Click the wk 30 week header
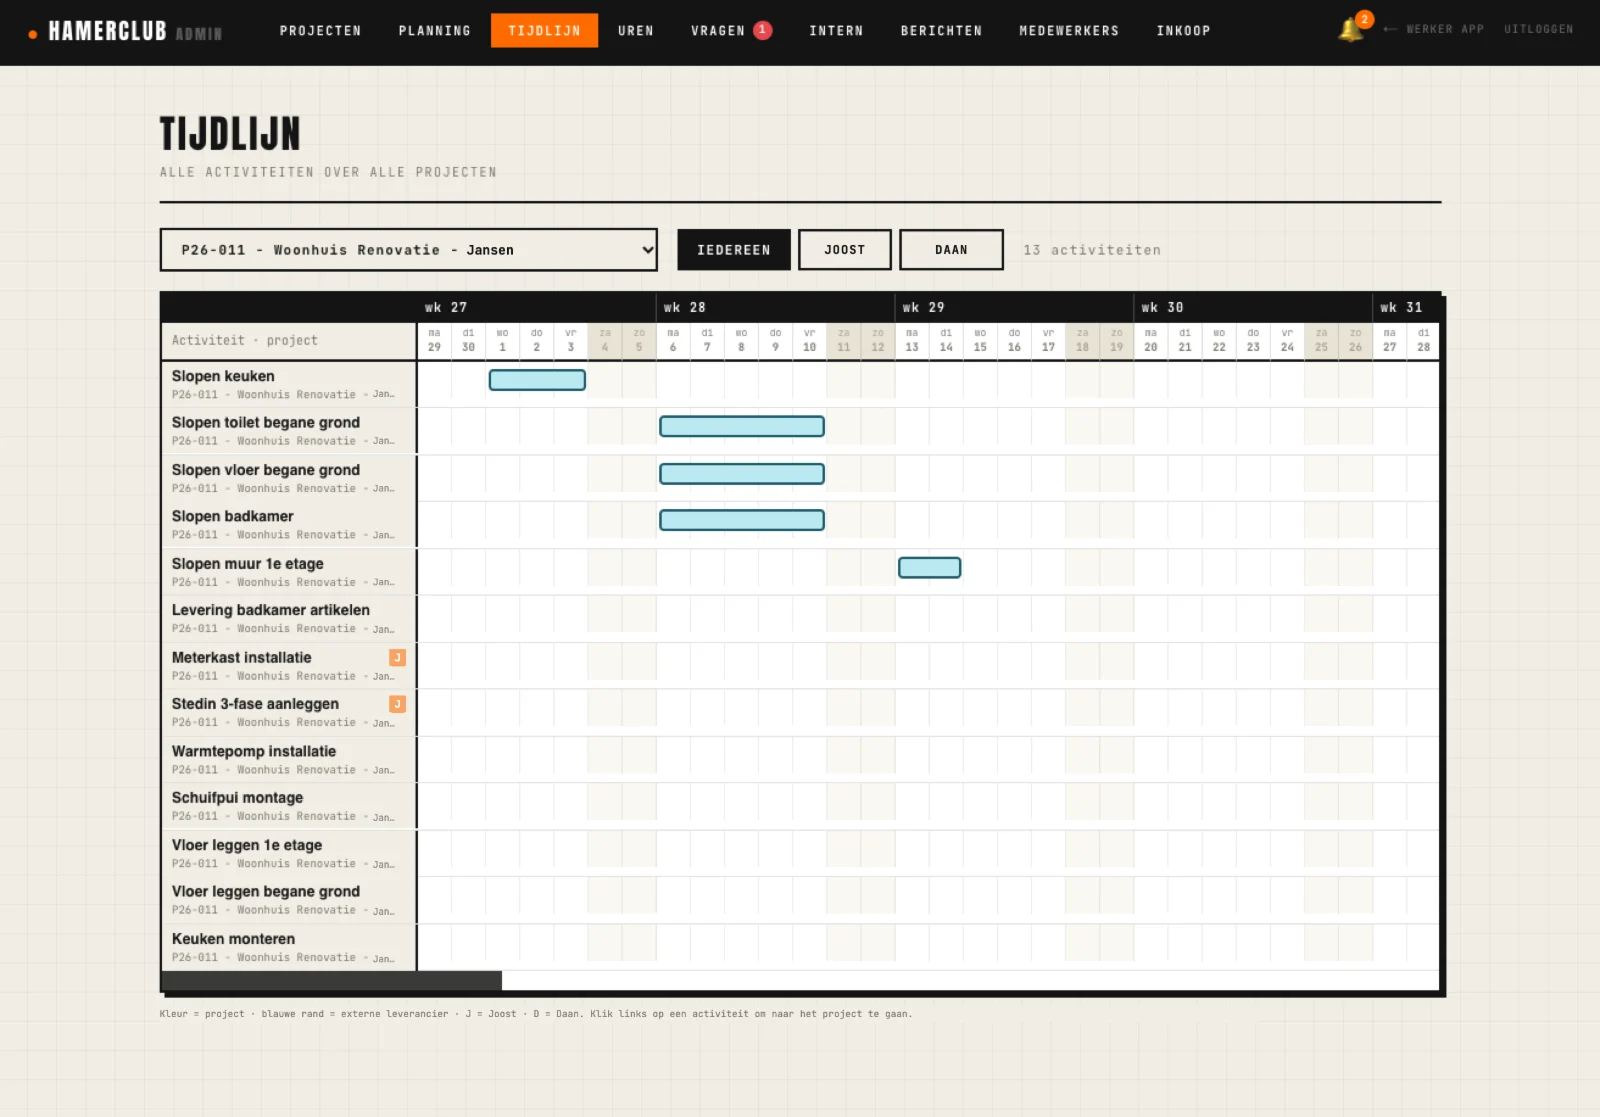The width and height of the screenshot is (1600, 1117). point(1253,307)
